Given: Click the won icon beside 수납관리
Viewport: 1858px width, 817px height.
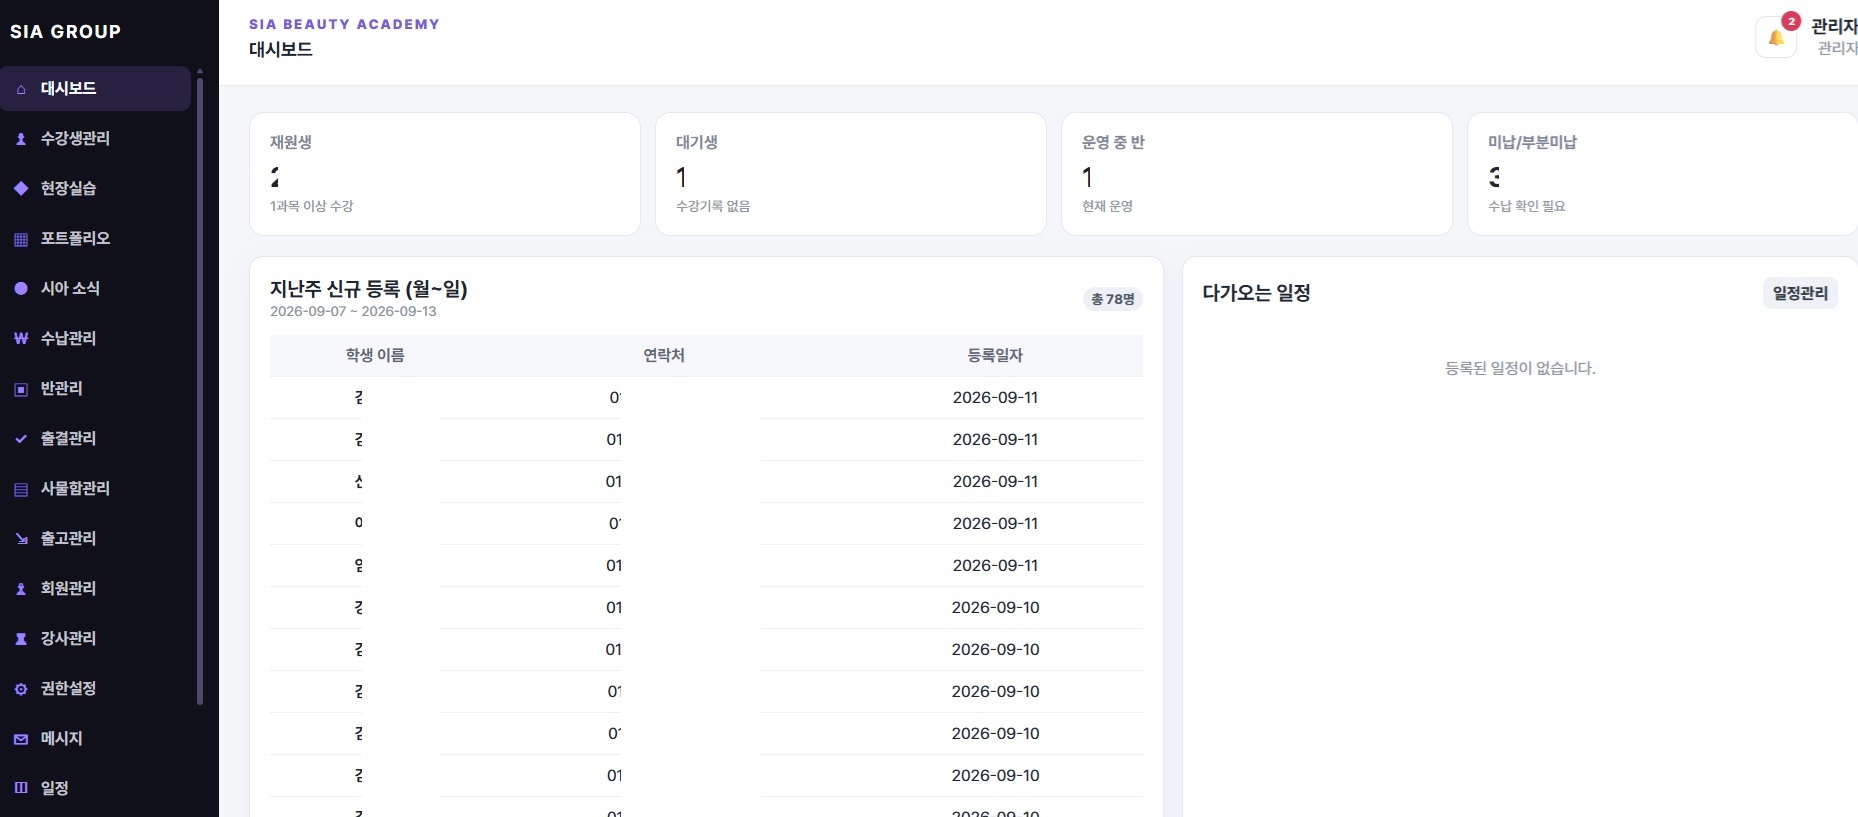Looking at the screenshot, I should coord(21,339).
